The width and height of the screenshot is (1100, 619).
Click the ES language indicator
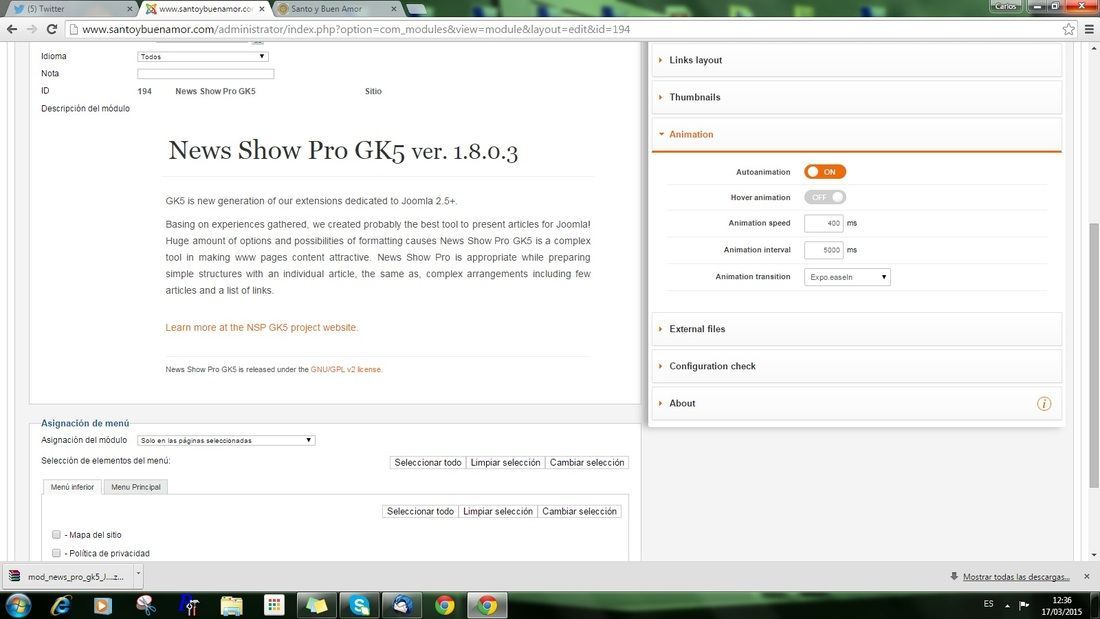(988, 604)
